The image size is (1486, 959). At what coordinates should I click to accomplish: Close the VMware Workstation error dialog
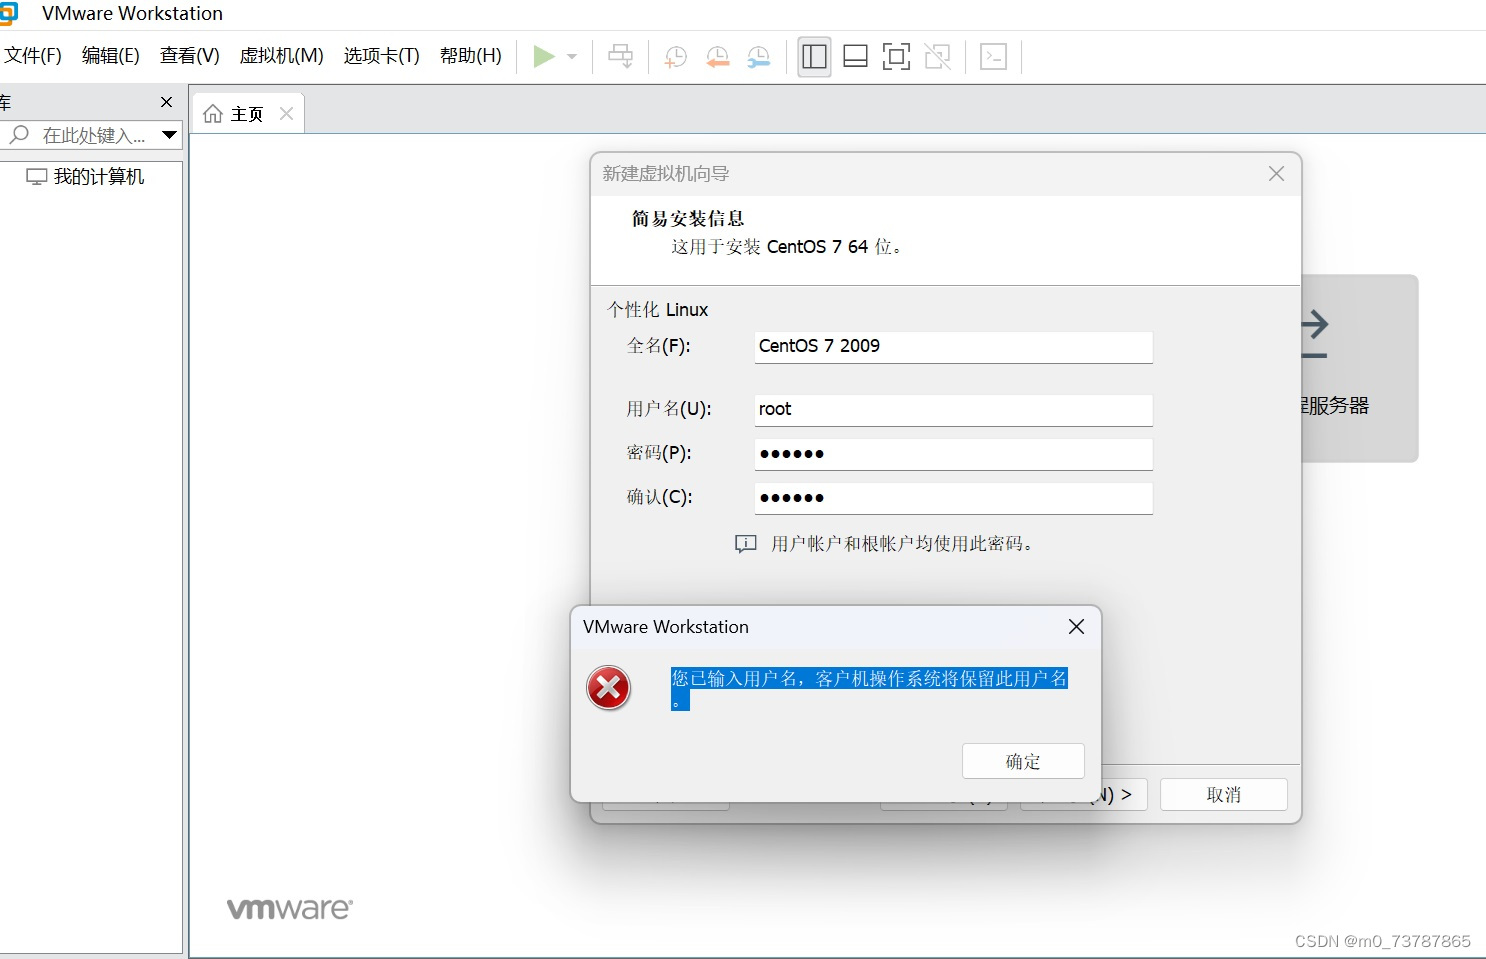coord(1076,627)
